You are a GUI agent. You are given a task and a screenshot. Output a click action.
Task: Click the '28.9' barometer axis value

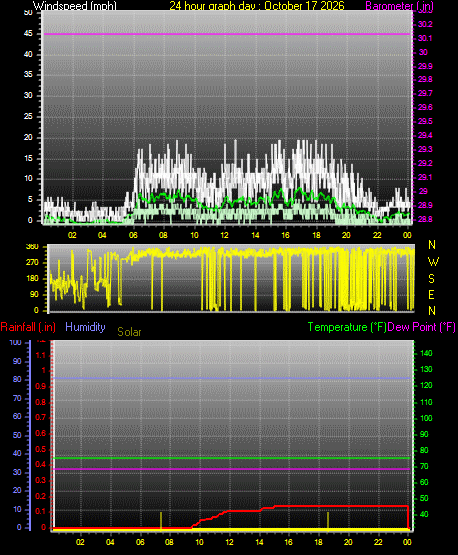425,205
